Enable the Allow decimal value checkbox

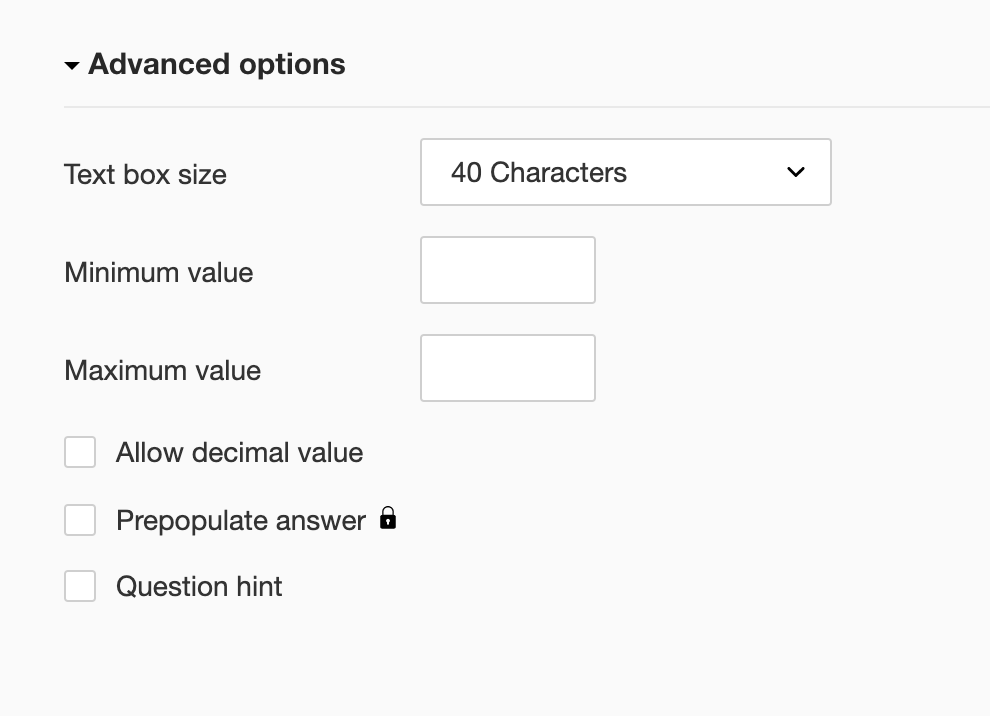click(80, 452)
